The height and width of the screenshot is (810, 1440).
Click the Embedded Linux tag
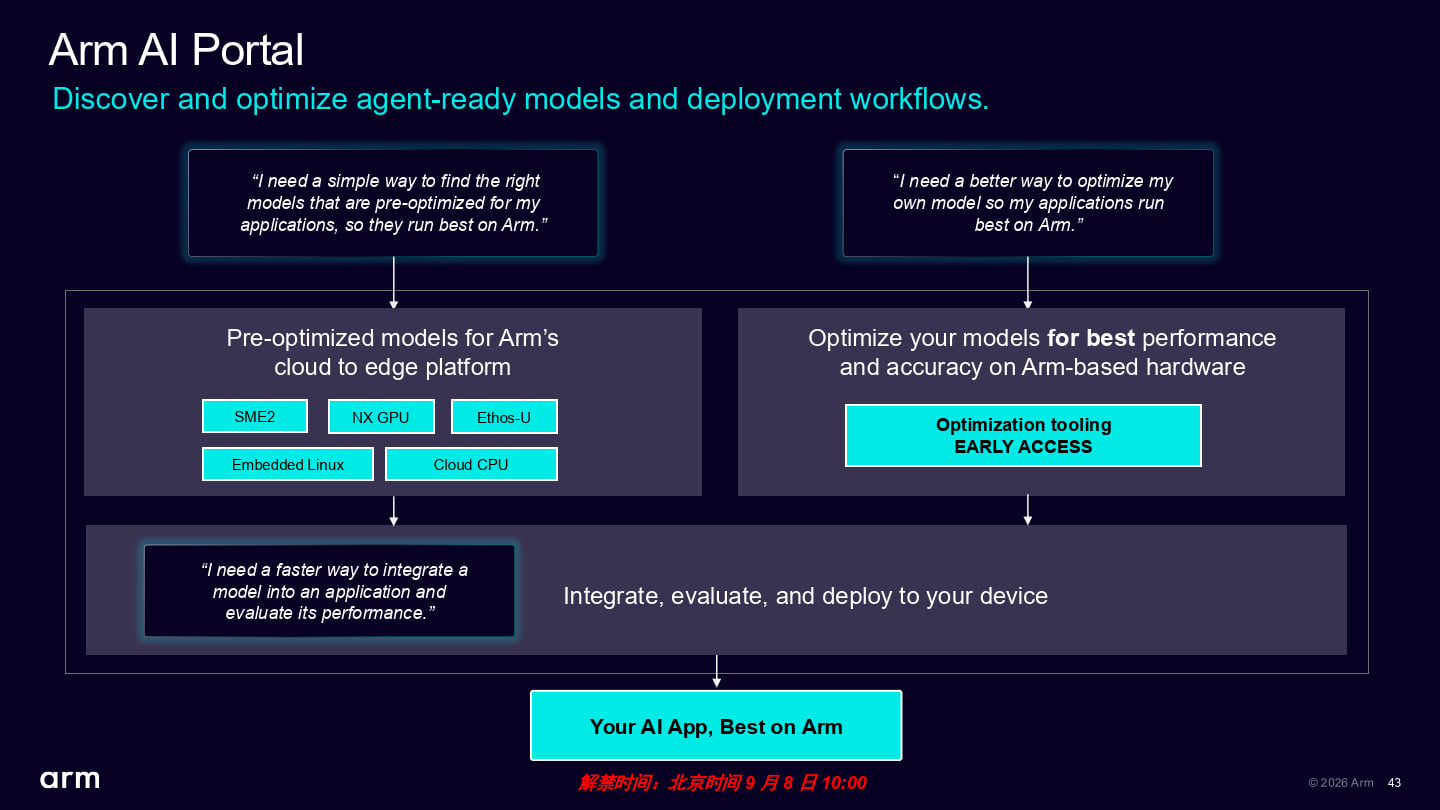coord(288,464)
